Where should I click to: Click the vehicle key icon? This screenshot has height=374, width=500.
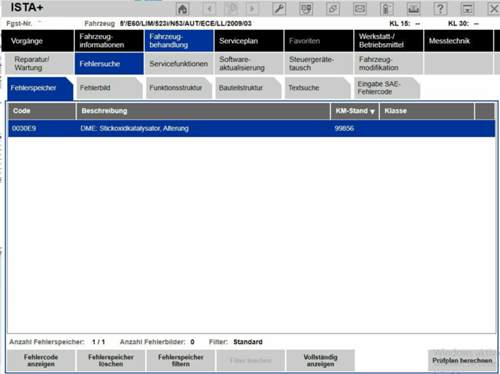pyautogui.click(x=386, y=8)
